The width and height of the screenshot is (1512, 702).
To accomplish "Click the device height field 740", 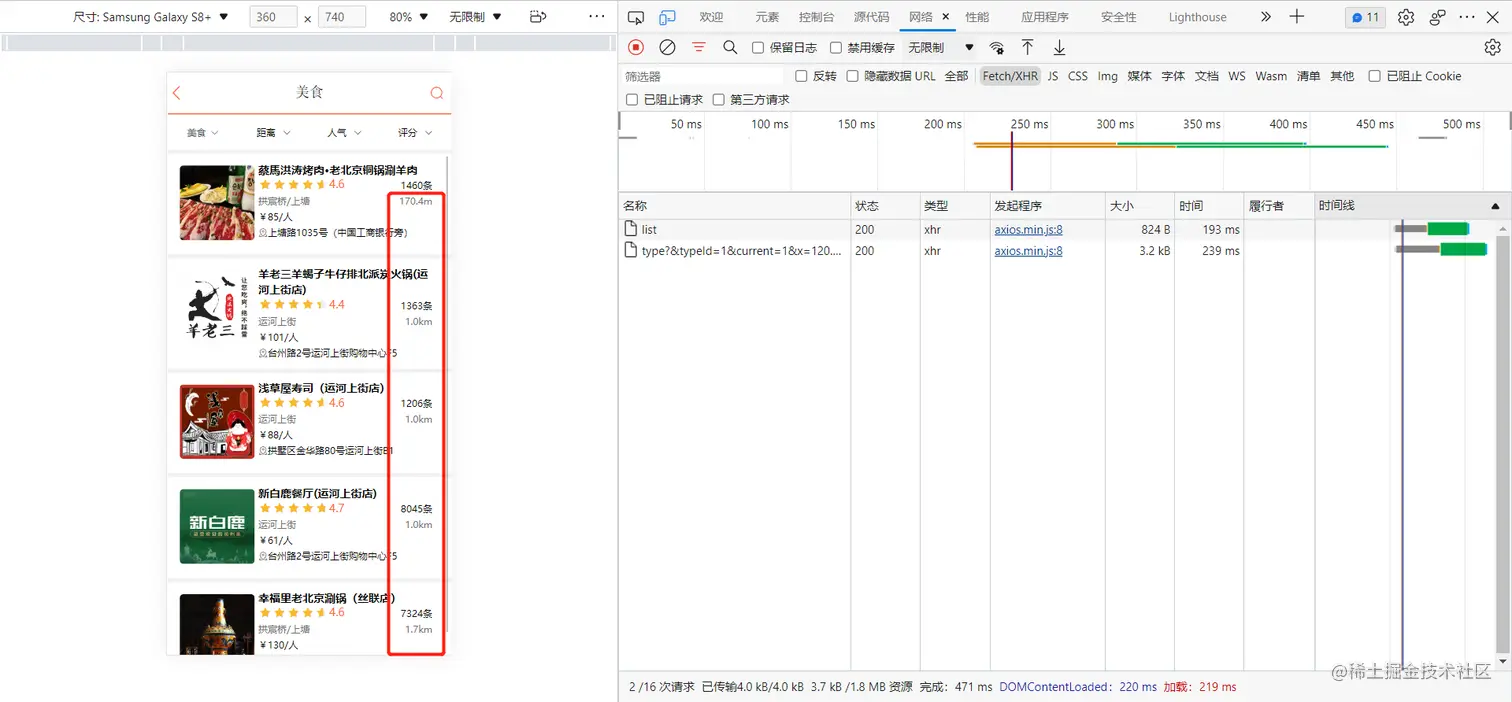I will [342, 17].
